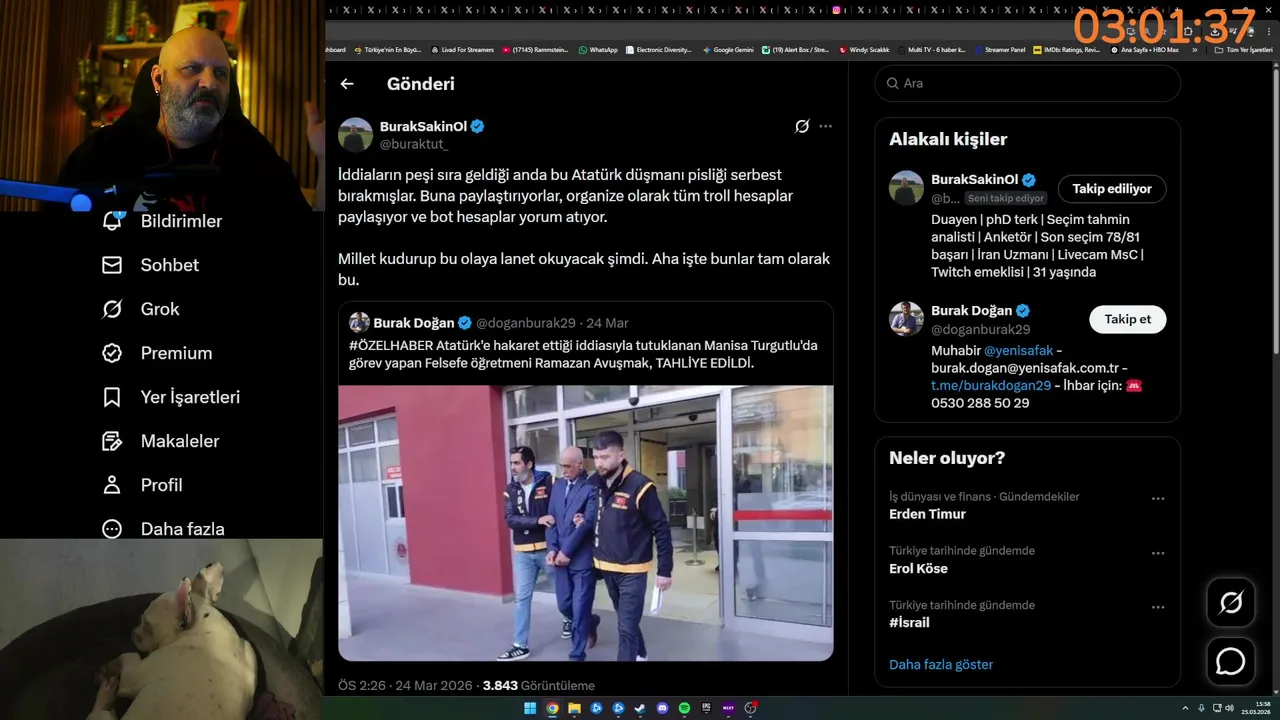Open the Rammstein YouTube bookmark
Image resolution: width=1280 pixels, height=720 pixels.
(536, 49)
